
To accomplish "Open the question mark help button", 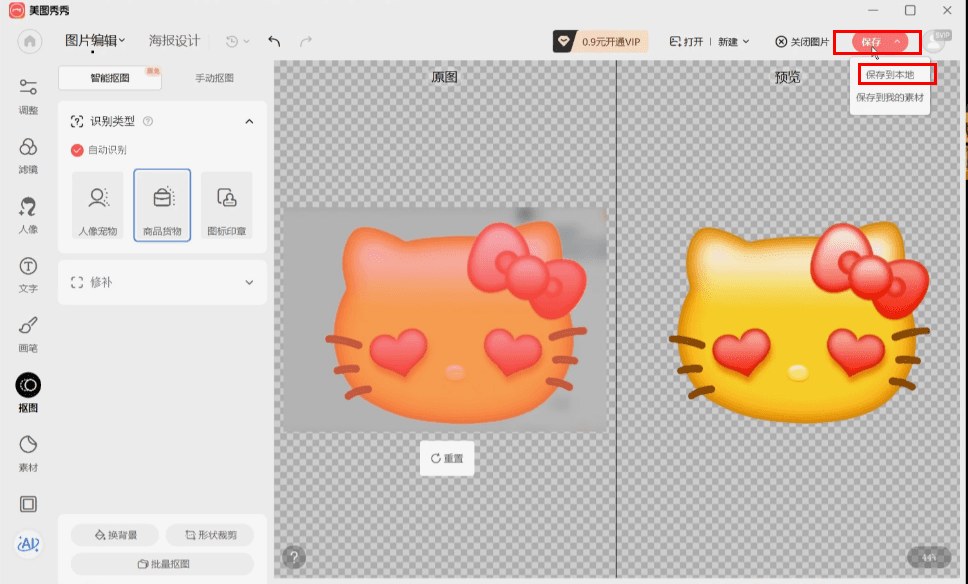I will 294,557.
